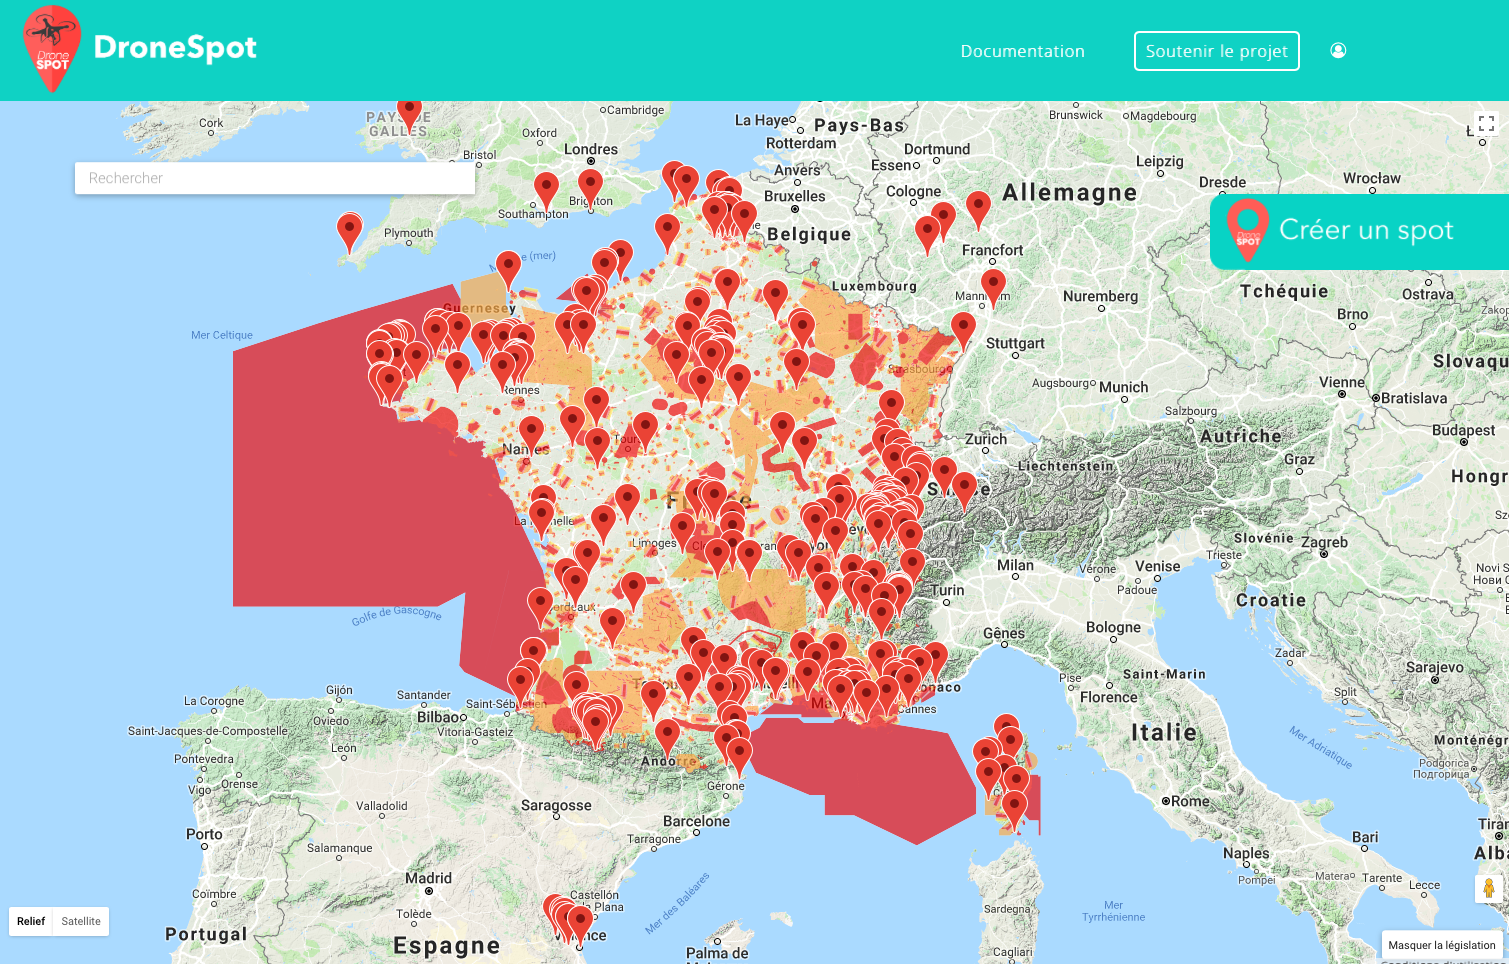The height and width of the screenshot is (964, 1509).
Task: Click the Allemagne country label
Action: (1070, 192)
